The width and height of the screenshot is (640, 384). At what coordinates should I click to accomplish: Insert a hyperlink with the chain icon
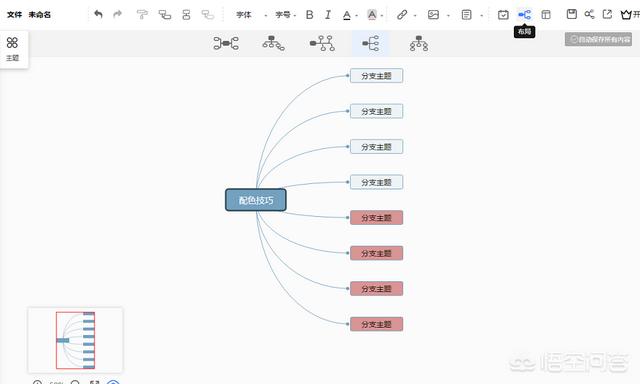point(402,15)
